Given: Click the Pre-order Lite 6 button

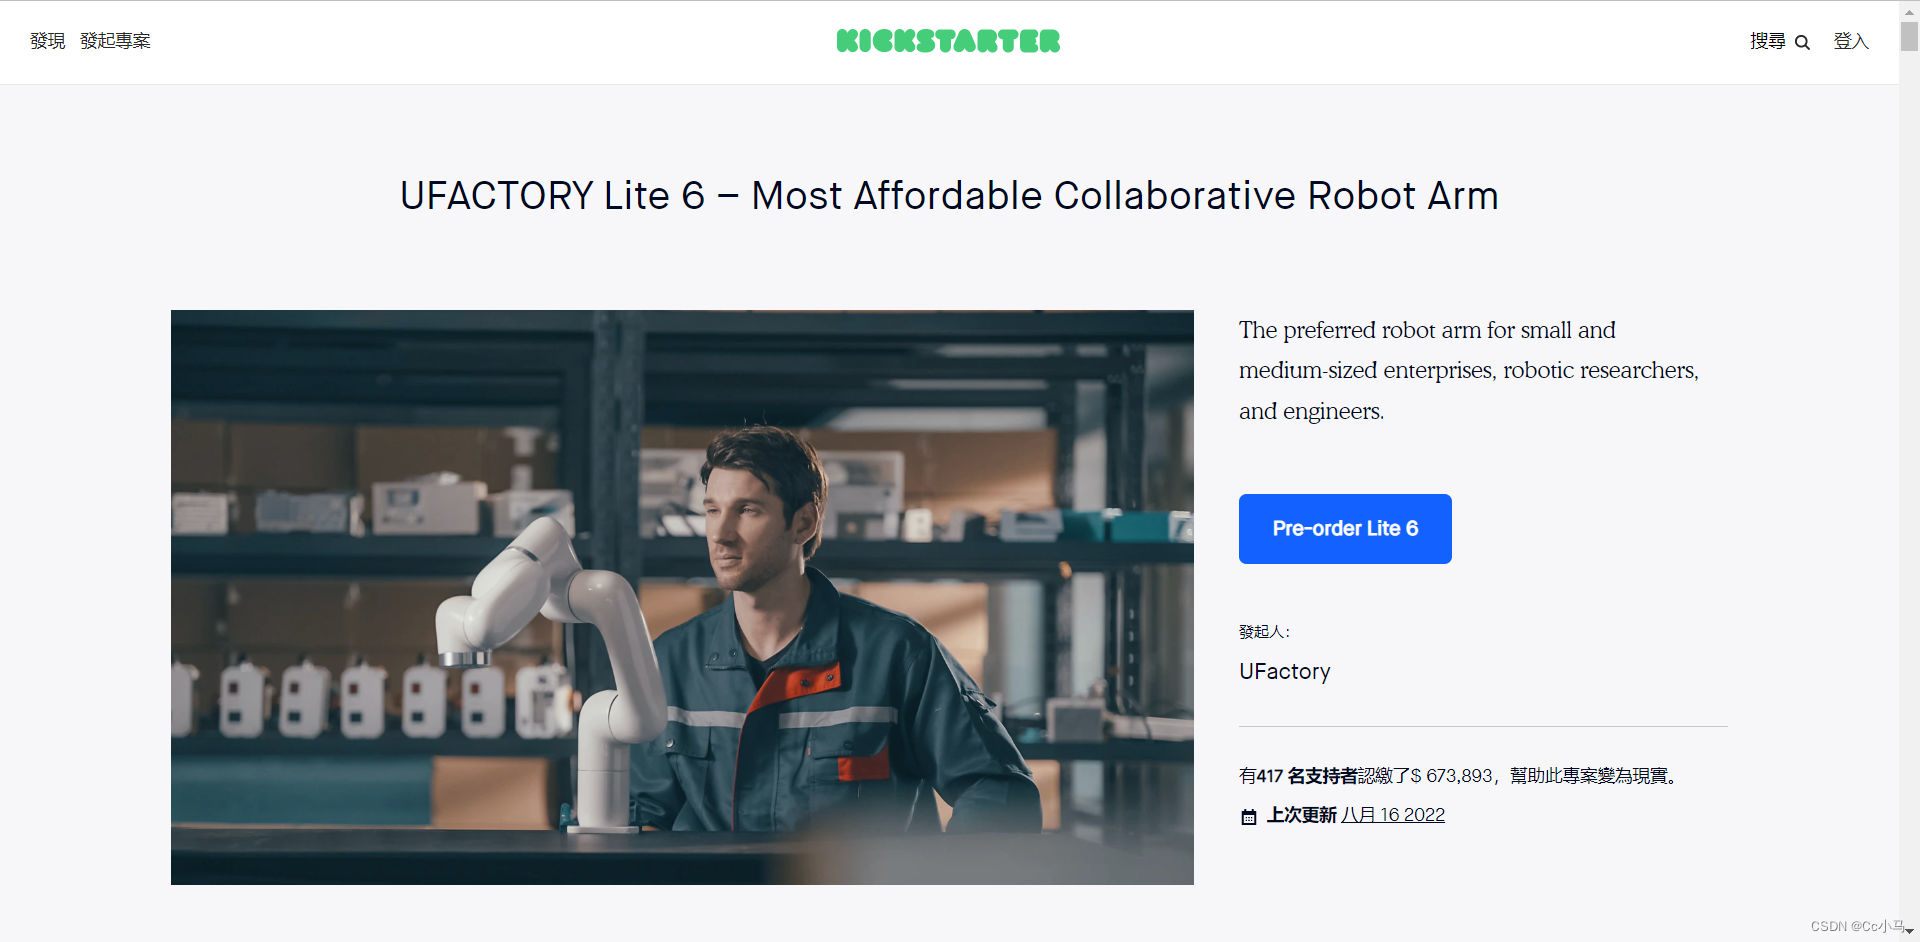Looking at the screenshot, I should click(1345, 529).
